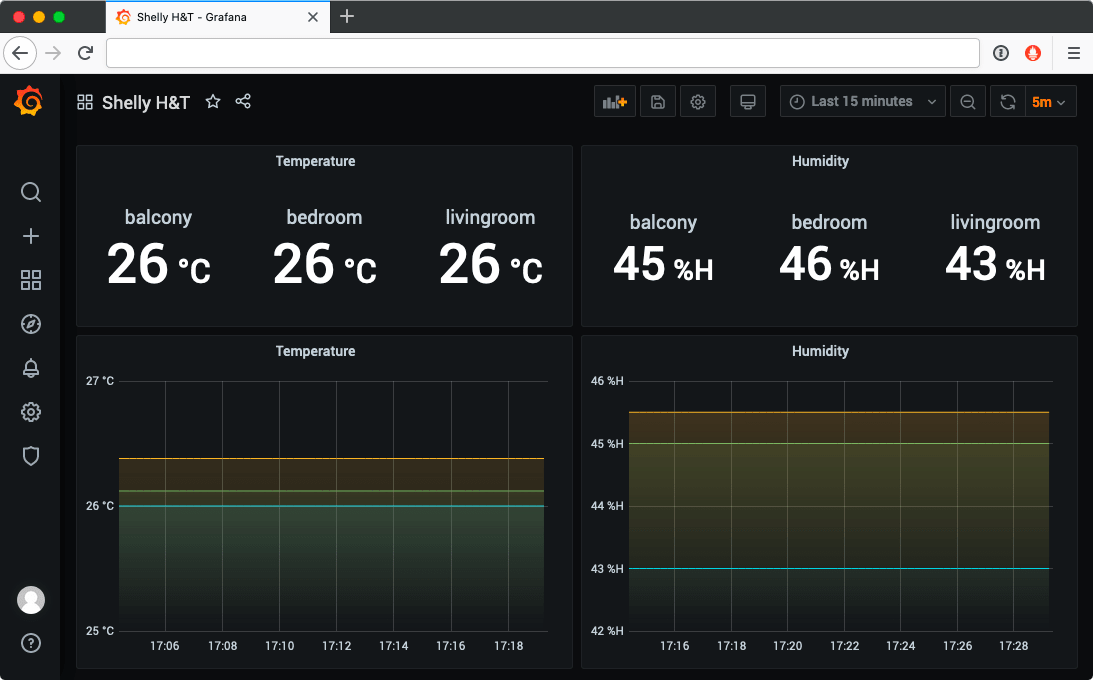This screenshot has height=680, width=1093.
Task: Open the Last 15 minutes time picker
Action: [x=860, y=101]
